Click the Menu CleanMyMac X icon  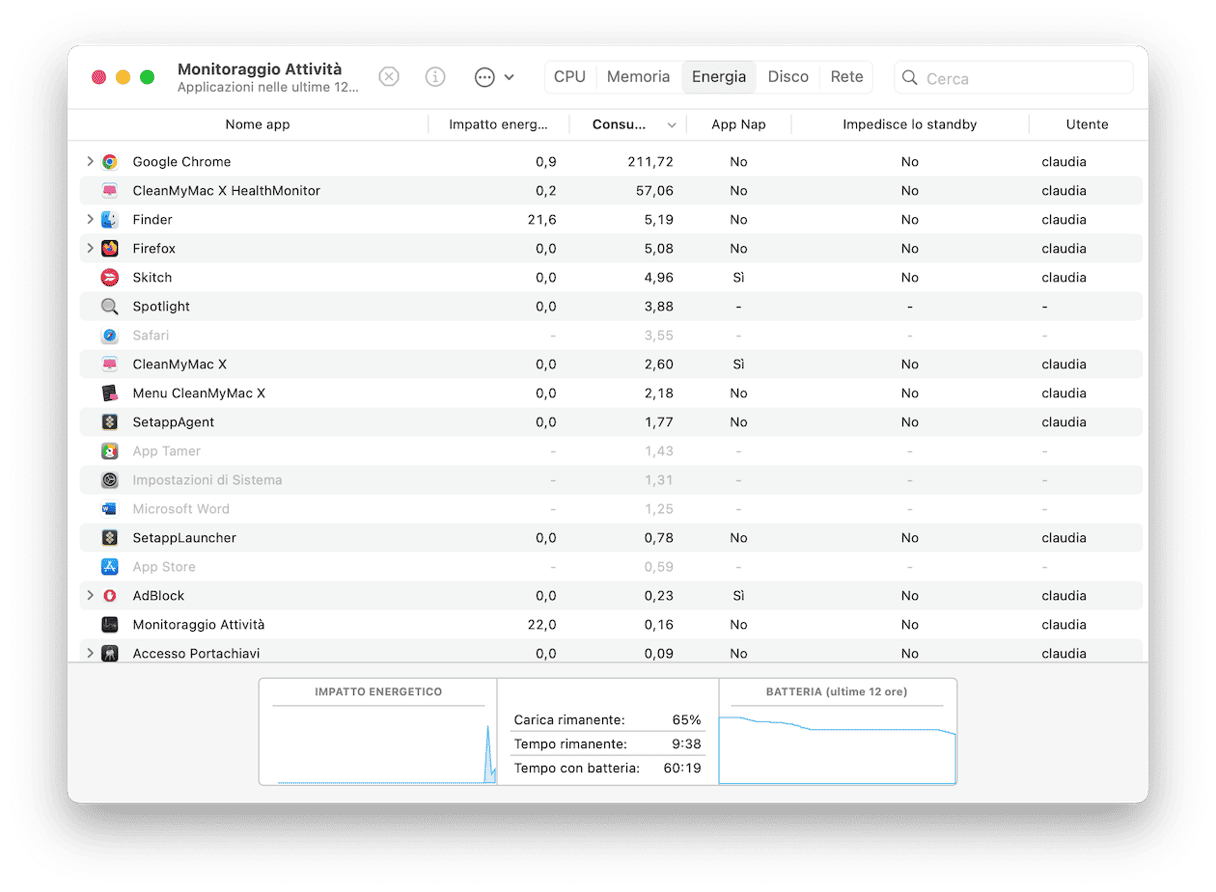point(110,394)
